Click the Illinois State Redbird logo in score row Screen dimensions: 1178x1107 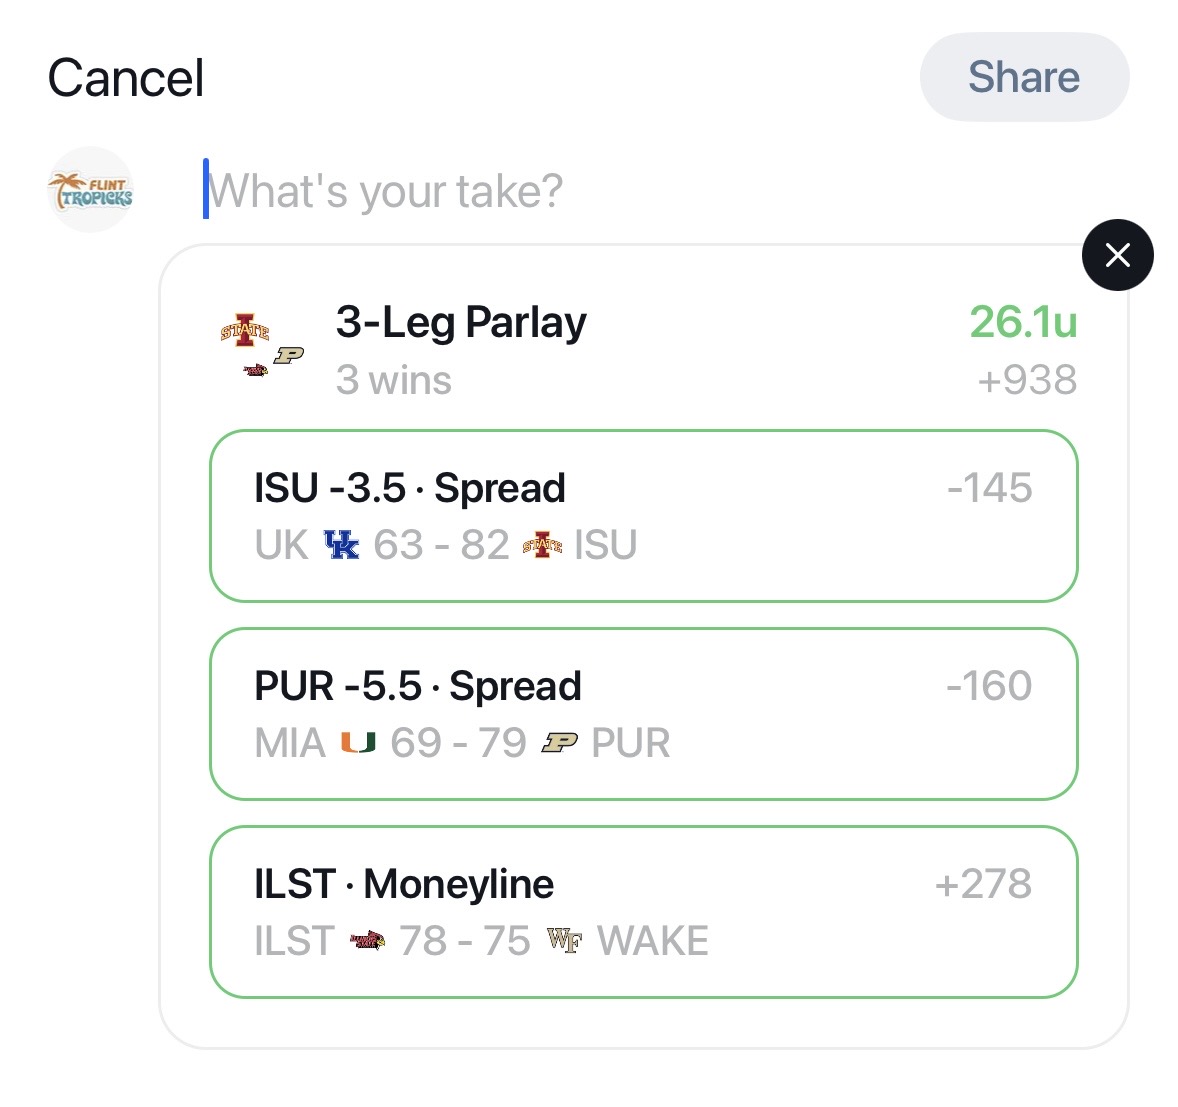click(x=367, y=941)
